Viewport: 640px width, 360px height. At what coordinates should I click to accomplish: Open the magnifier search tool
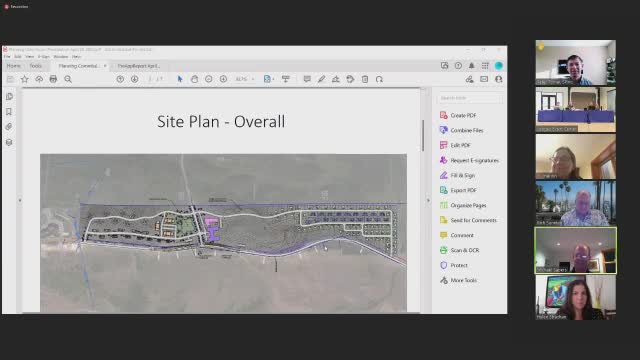pyautogui.click(x=68, y=79)
